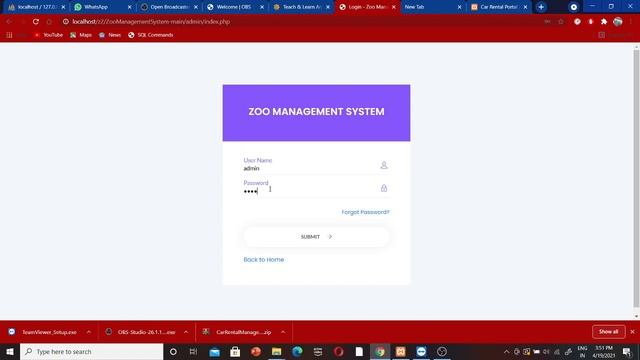Image resolution: width=640 pixels, height=360 pixels.
Task: Open the Chrome three-dot menu
Action: 631,22
